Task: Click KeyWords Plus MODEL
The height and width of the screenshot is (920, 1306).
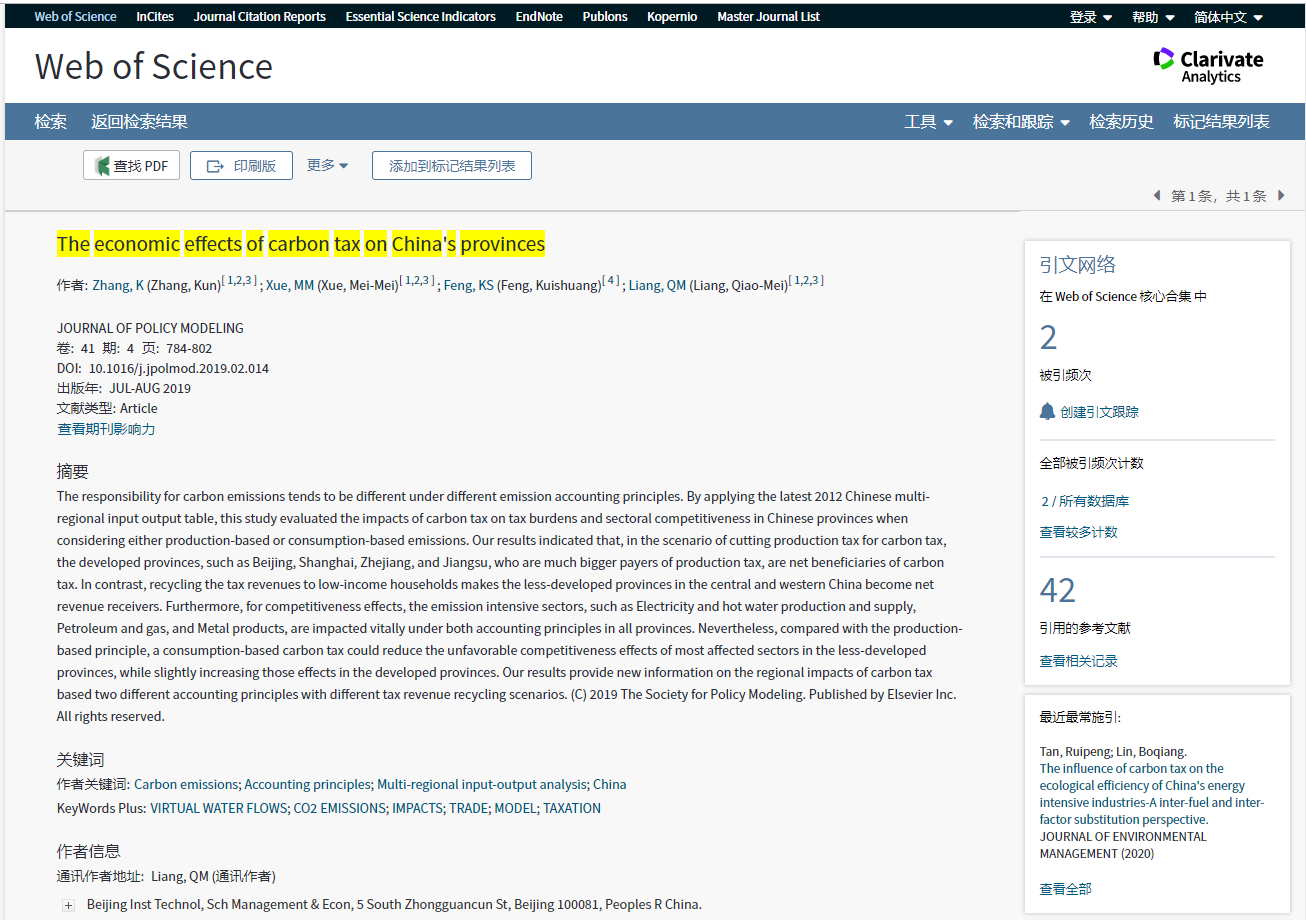Action: pos(515,809)
